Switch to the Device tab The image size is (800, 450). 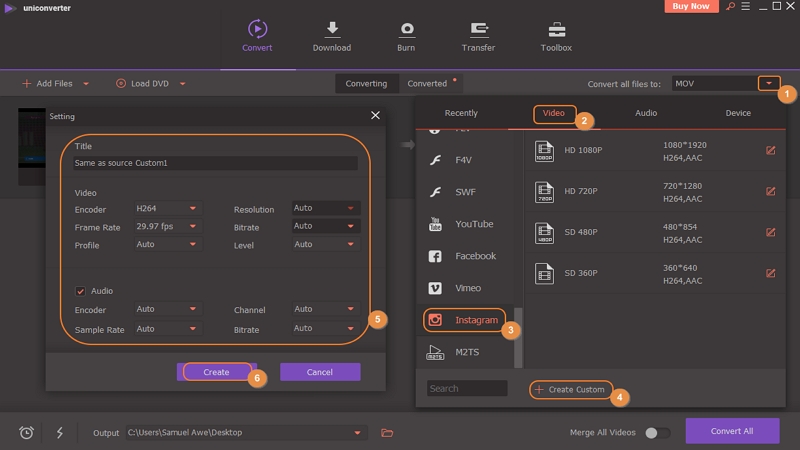pyautogui.click(x=738, y=114)
